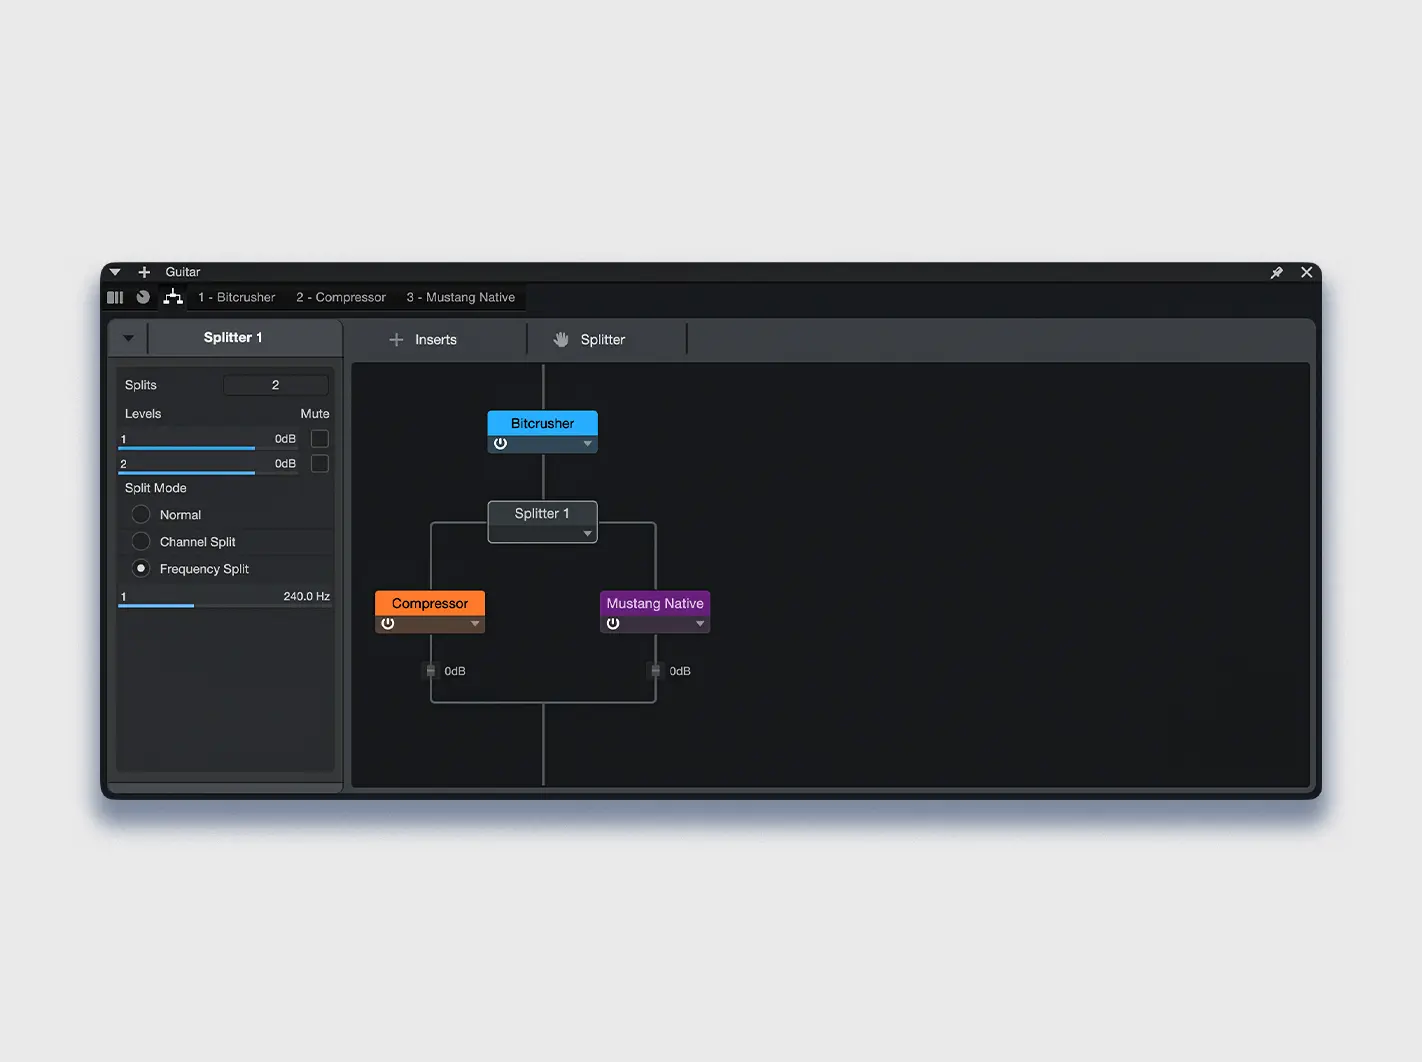Open the Bitcrusher node dropdown arrow
The width and height of the screenshot is (1422, 1062).
pos(587,444)
